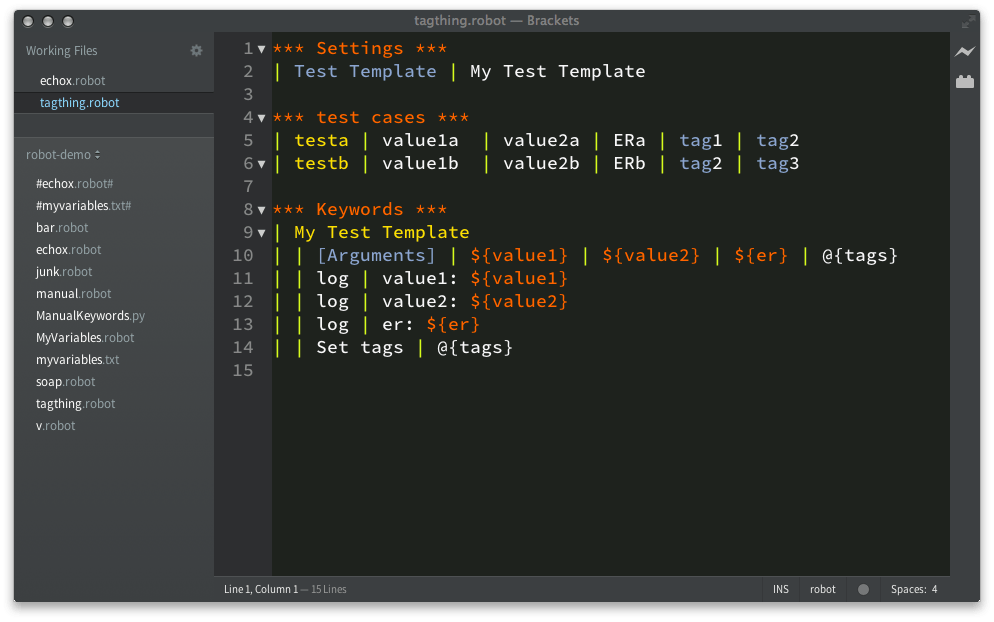This screenshot has height=622, width=994.
Task: Click the Line 1, Column 1 indicator
Action: [x=260, y=589]
